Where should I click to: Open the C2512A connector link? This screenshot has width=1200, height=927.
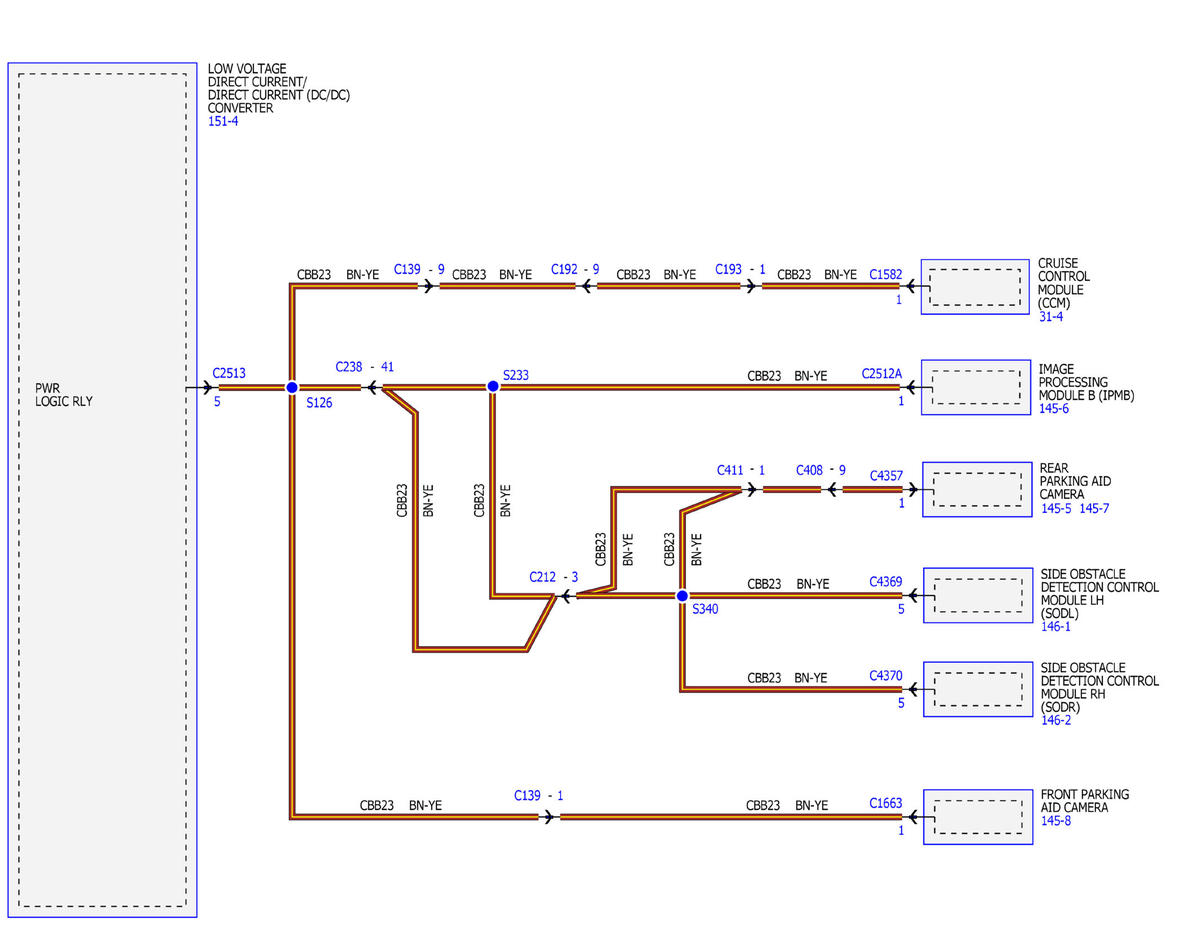coord(882,374)
